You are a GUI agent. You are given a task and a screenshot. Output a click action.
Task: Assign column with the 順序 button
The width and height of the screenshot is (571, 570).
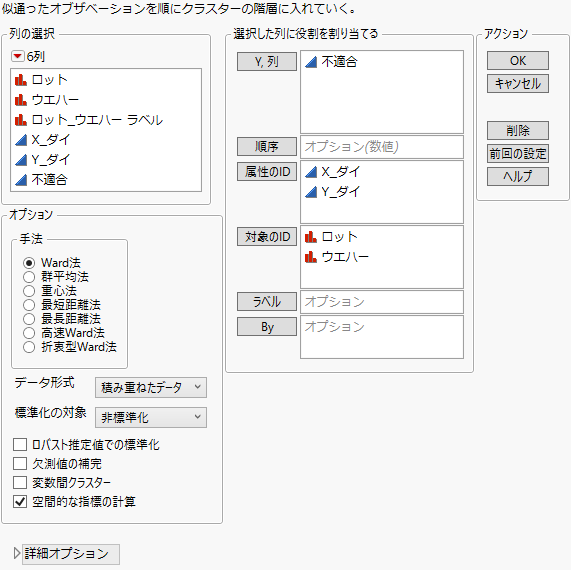267,146
